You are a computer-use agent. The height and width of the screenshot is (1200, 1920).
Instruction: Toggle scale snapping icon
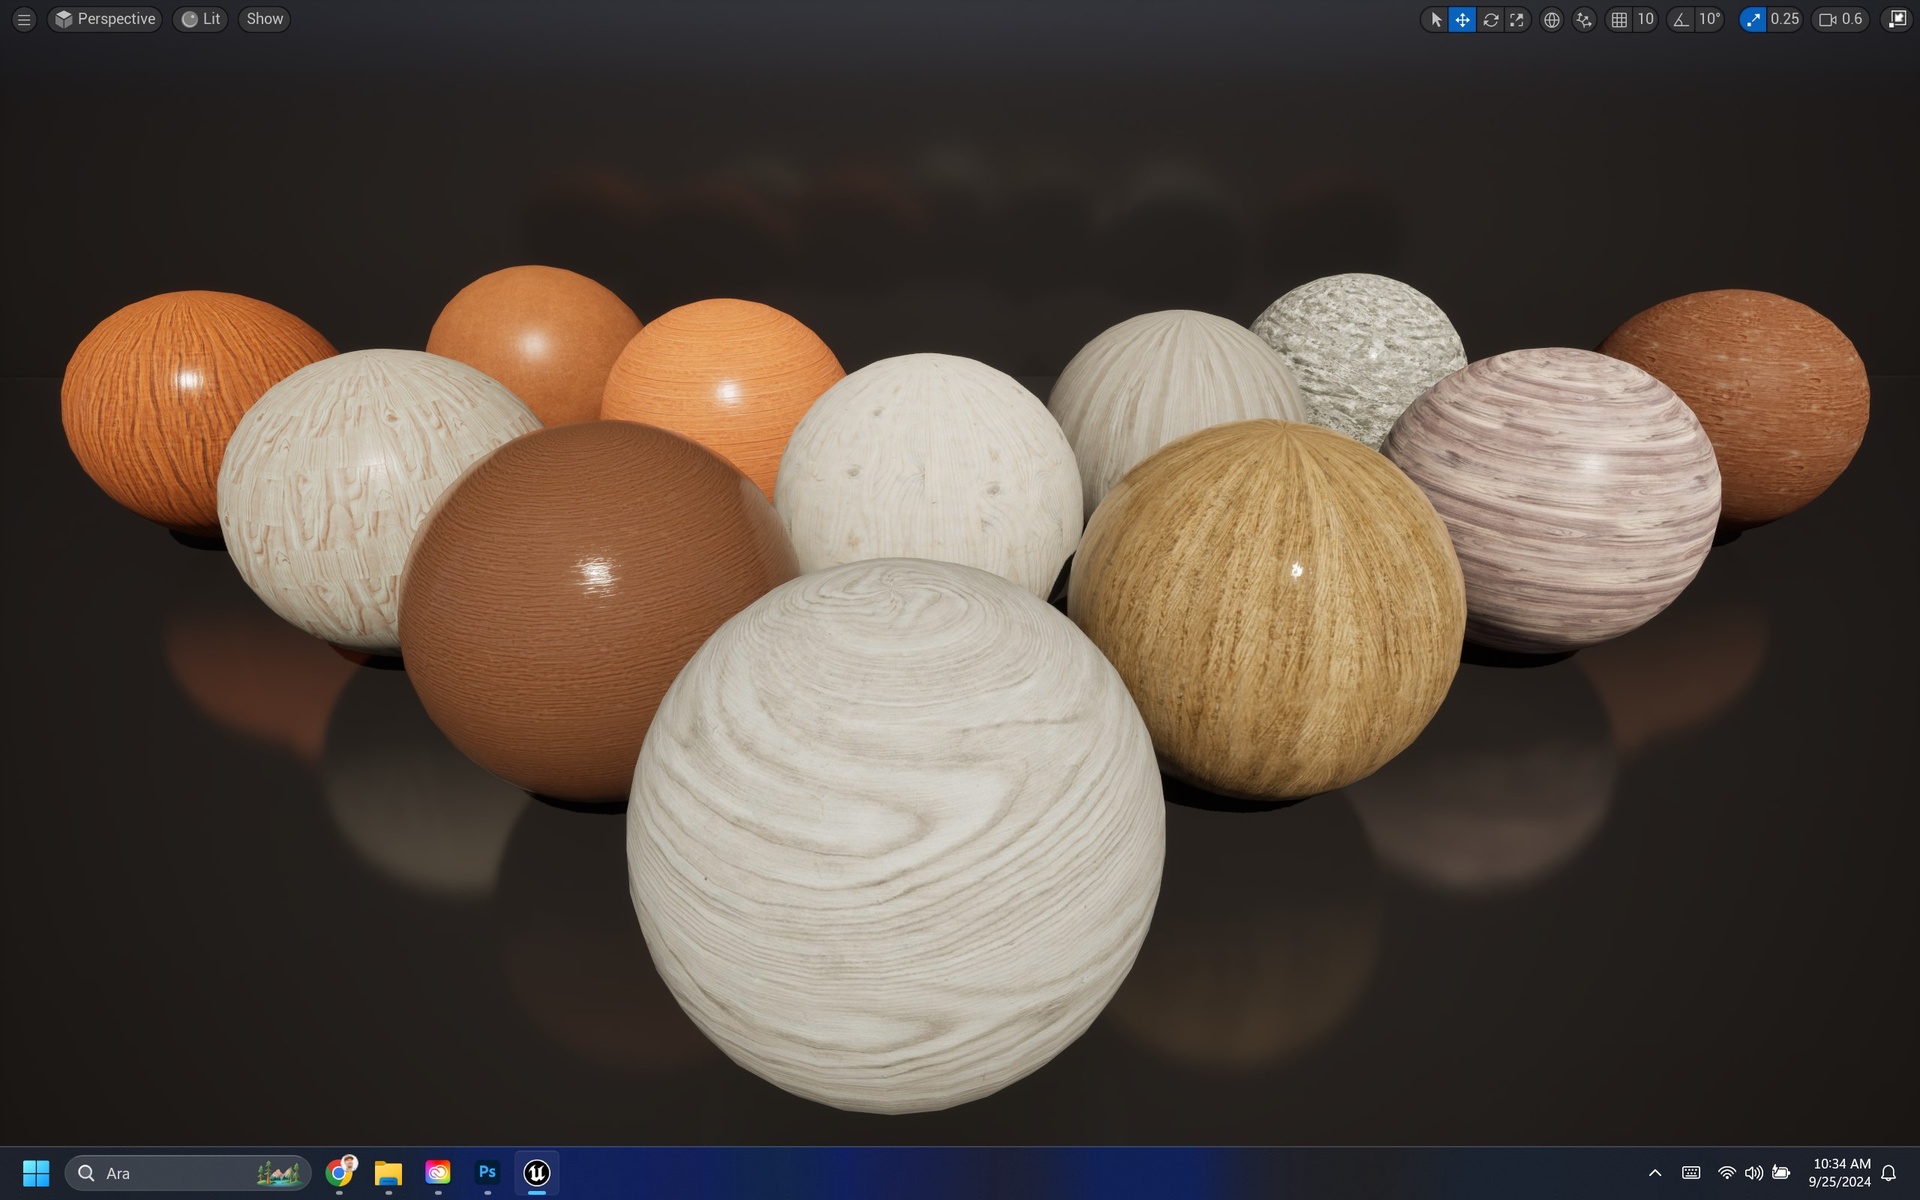tap(1753, 19)
